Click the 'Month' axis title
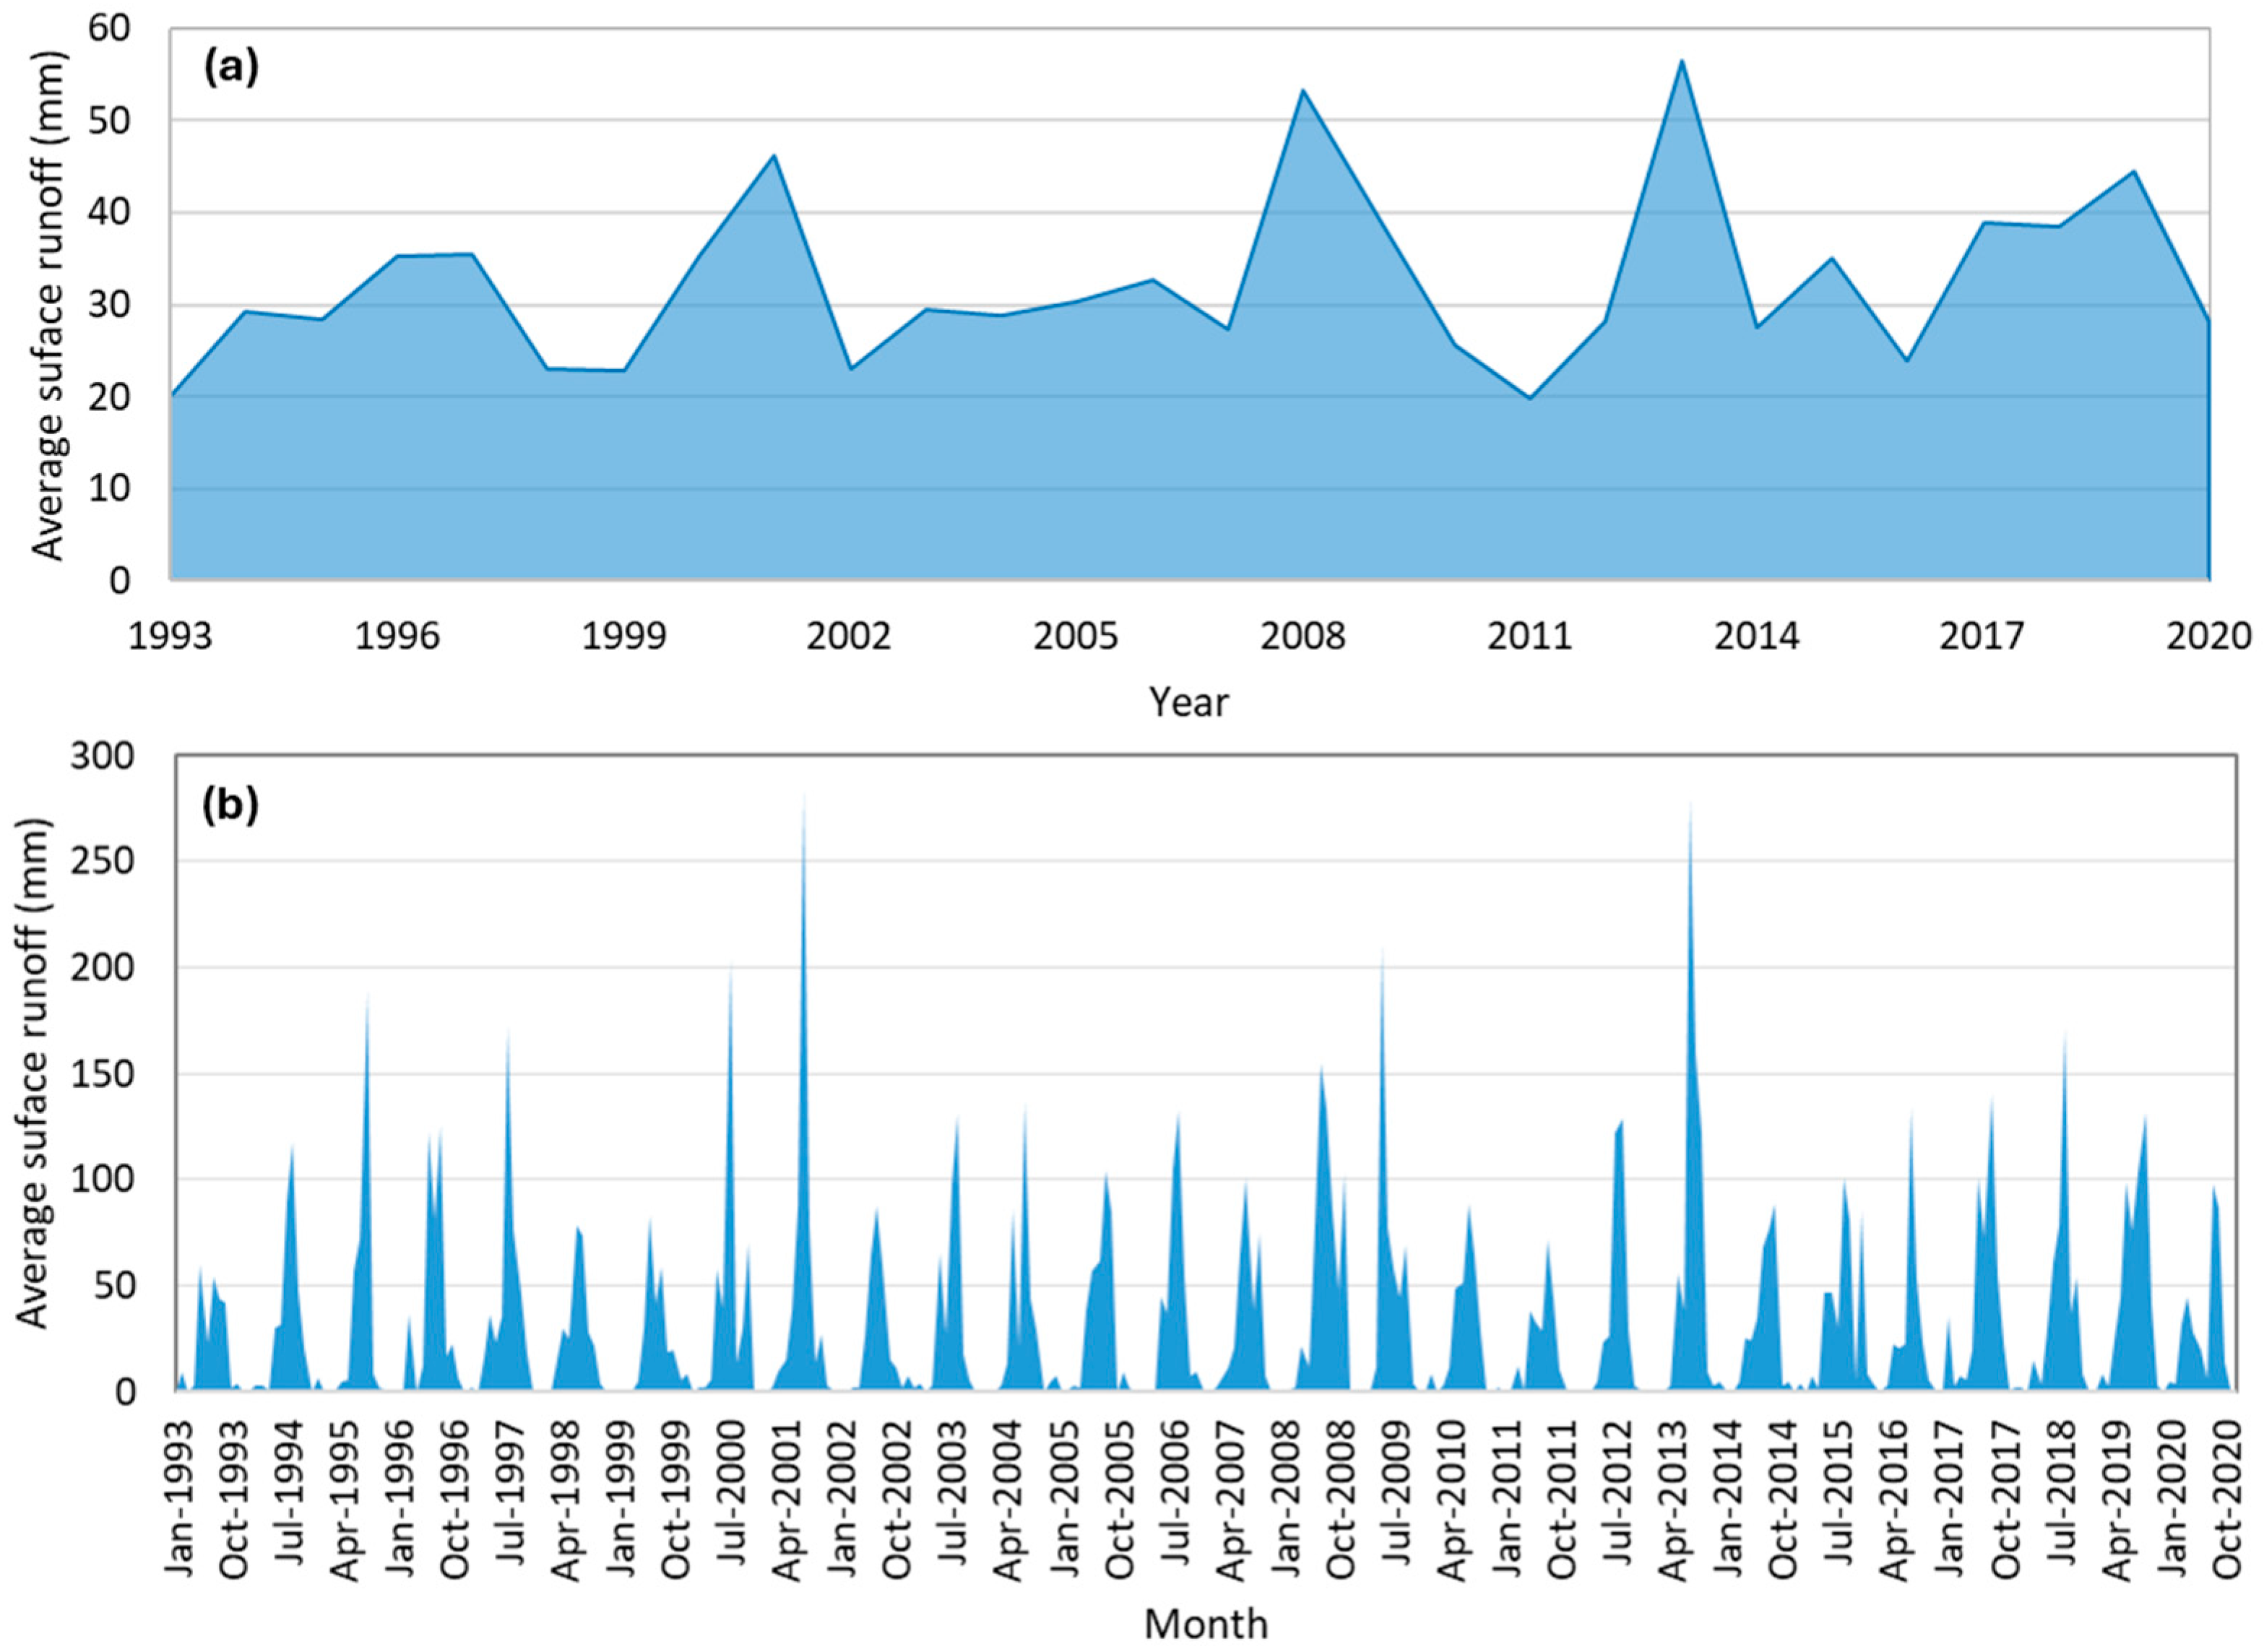Image resolution: width=2264 pixels, height=1652 pixels. pos(1206,1624)
